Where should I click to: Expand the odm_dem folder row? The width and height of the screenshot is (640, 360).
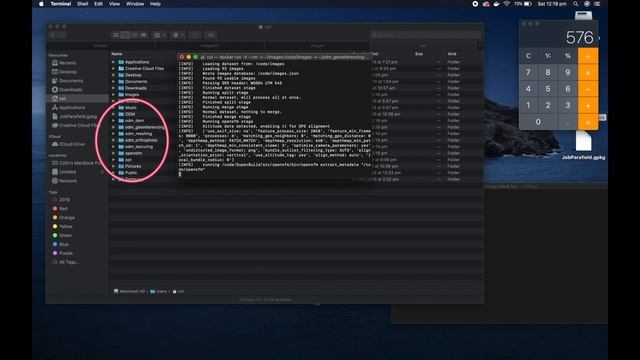tap(113, 121)
